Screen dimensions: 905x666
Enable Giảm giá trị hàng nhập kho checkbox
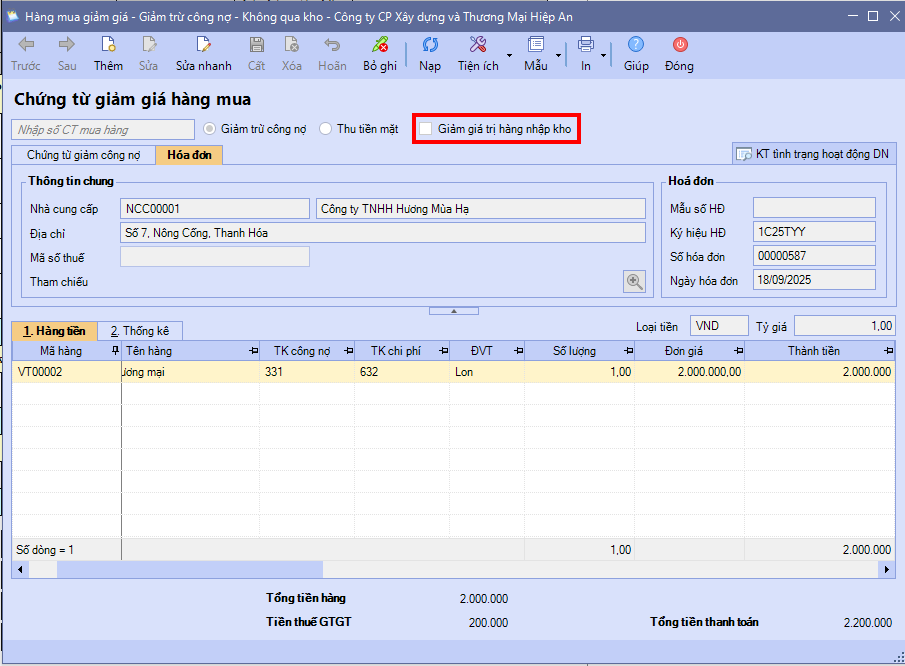pos(426,129)
